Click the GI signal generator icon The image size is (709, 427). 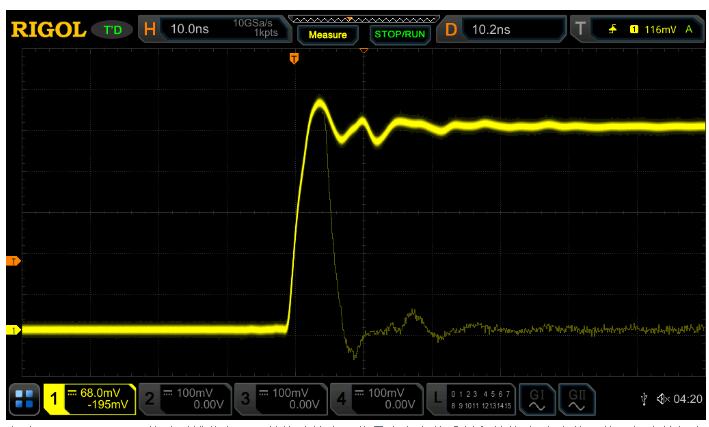(537, 399)
